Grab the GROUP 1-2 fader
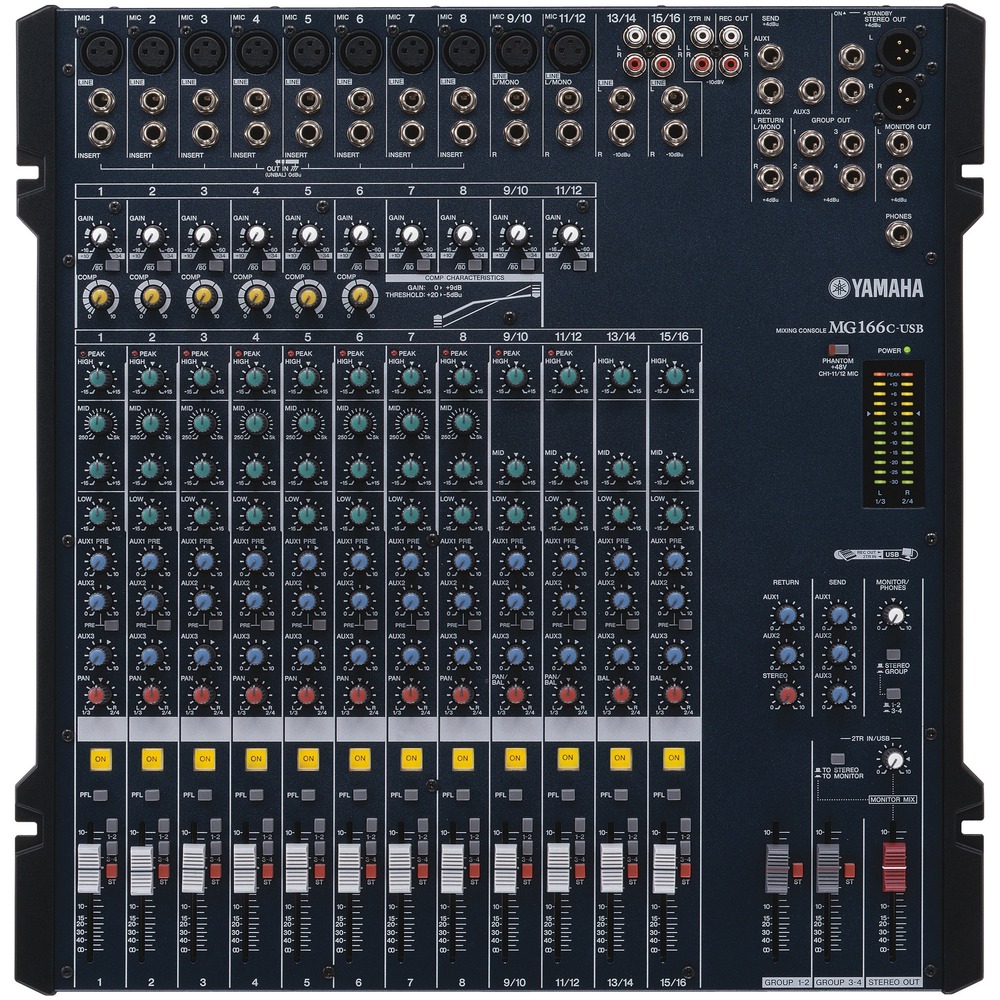 [777, 869]
